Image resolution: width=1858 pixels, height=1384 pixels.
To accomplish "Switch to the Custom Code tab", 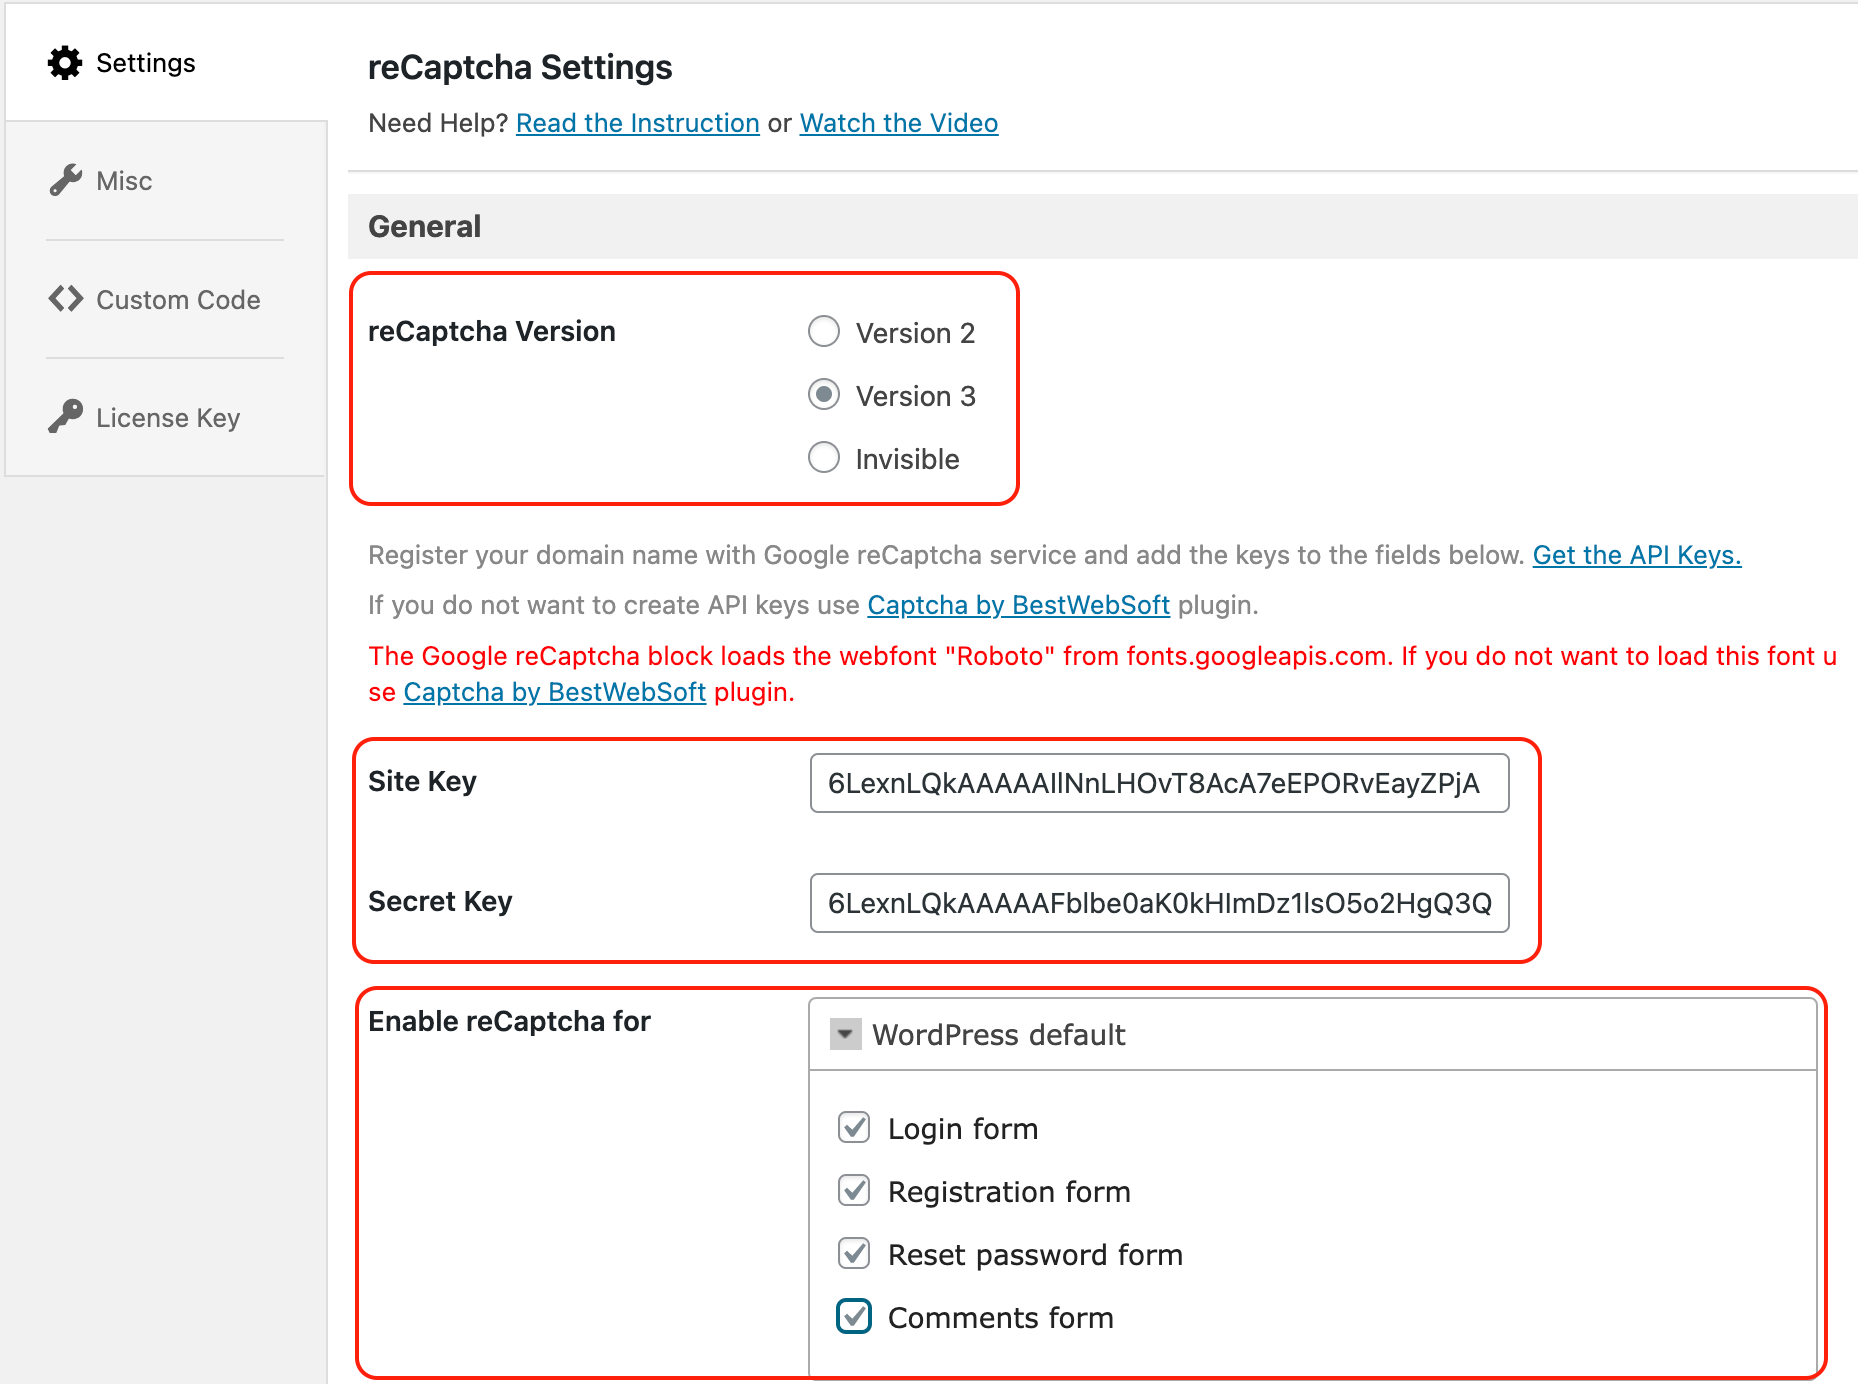I will tap(178, 300).
